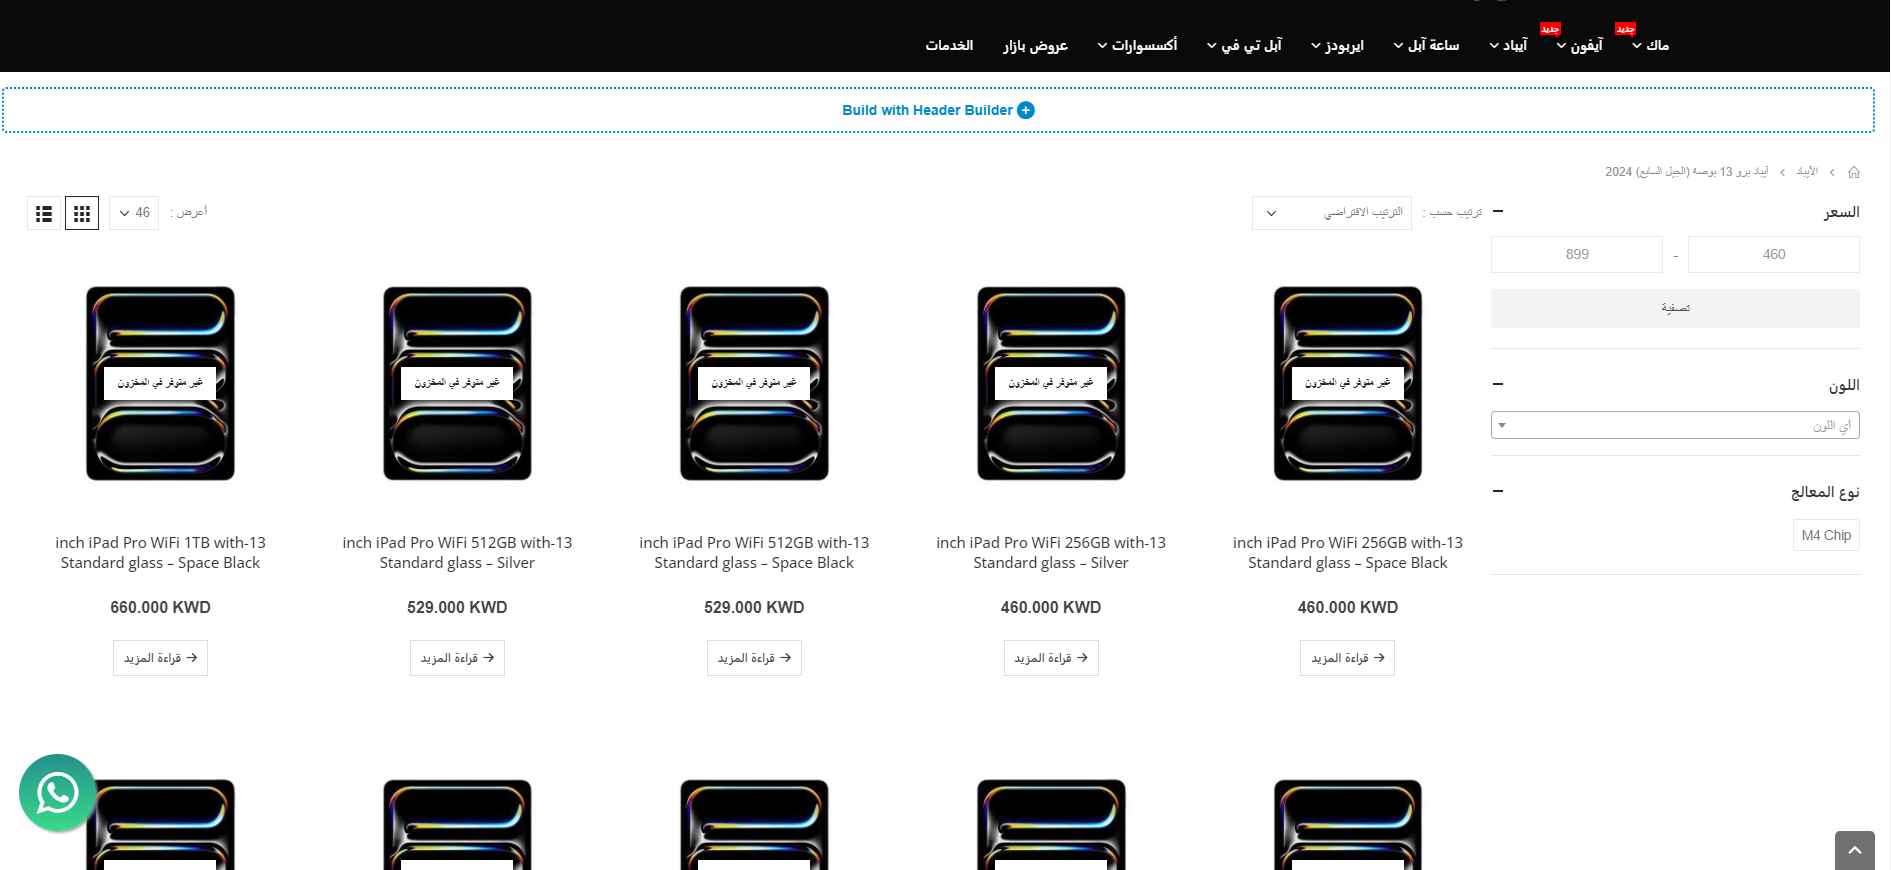Open the iPad Pro WiFi 256GB Space Black title
Screen dimensions: 1891x870
(1348, 553)
